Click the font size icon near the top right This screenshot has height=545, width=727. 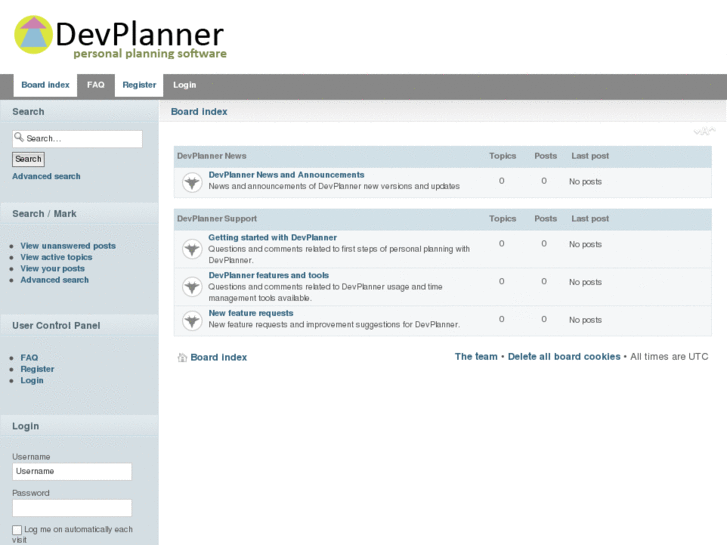pos(704,132)
